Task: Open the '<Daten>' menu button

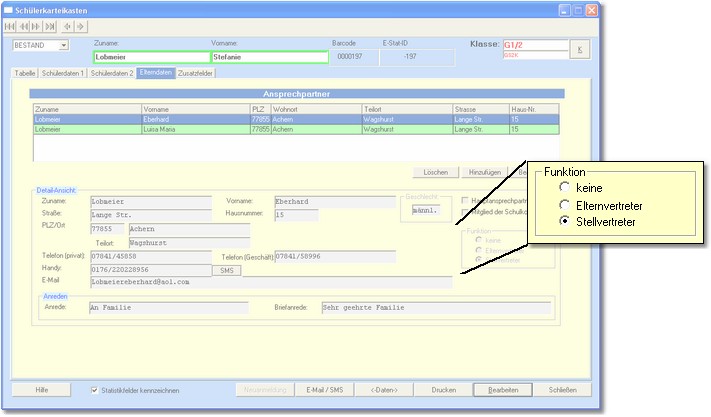Action: pyautogui.click(x=384, y=390)
